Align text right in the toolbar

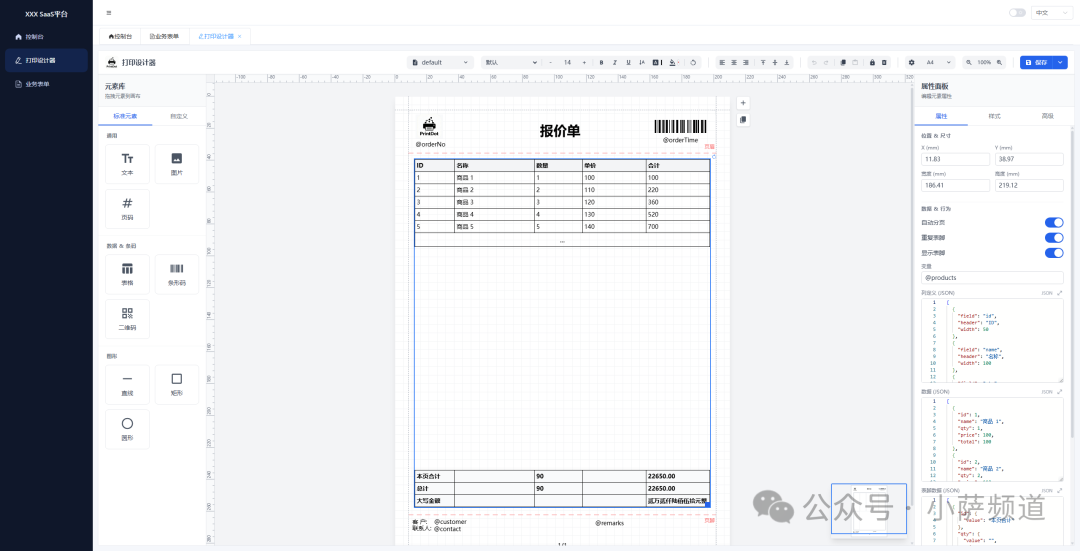point(745,63)
